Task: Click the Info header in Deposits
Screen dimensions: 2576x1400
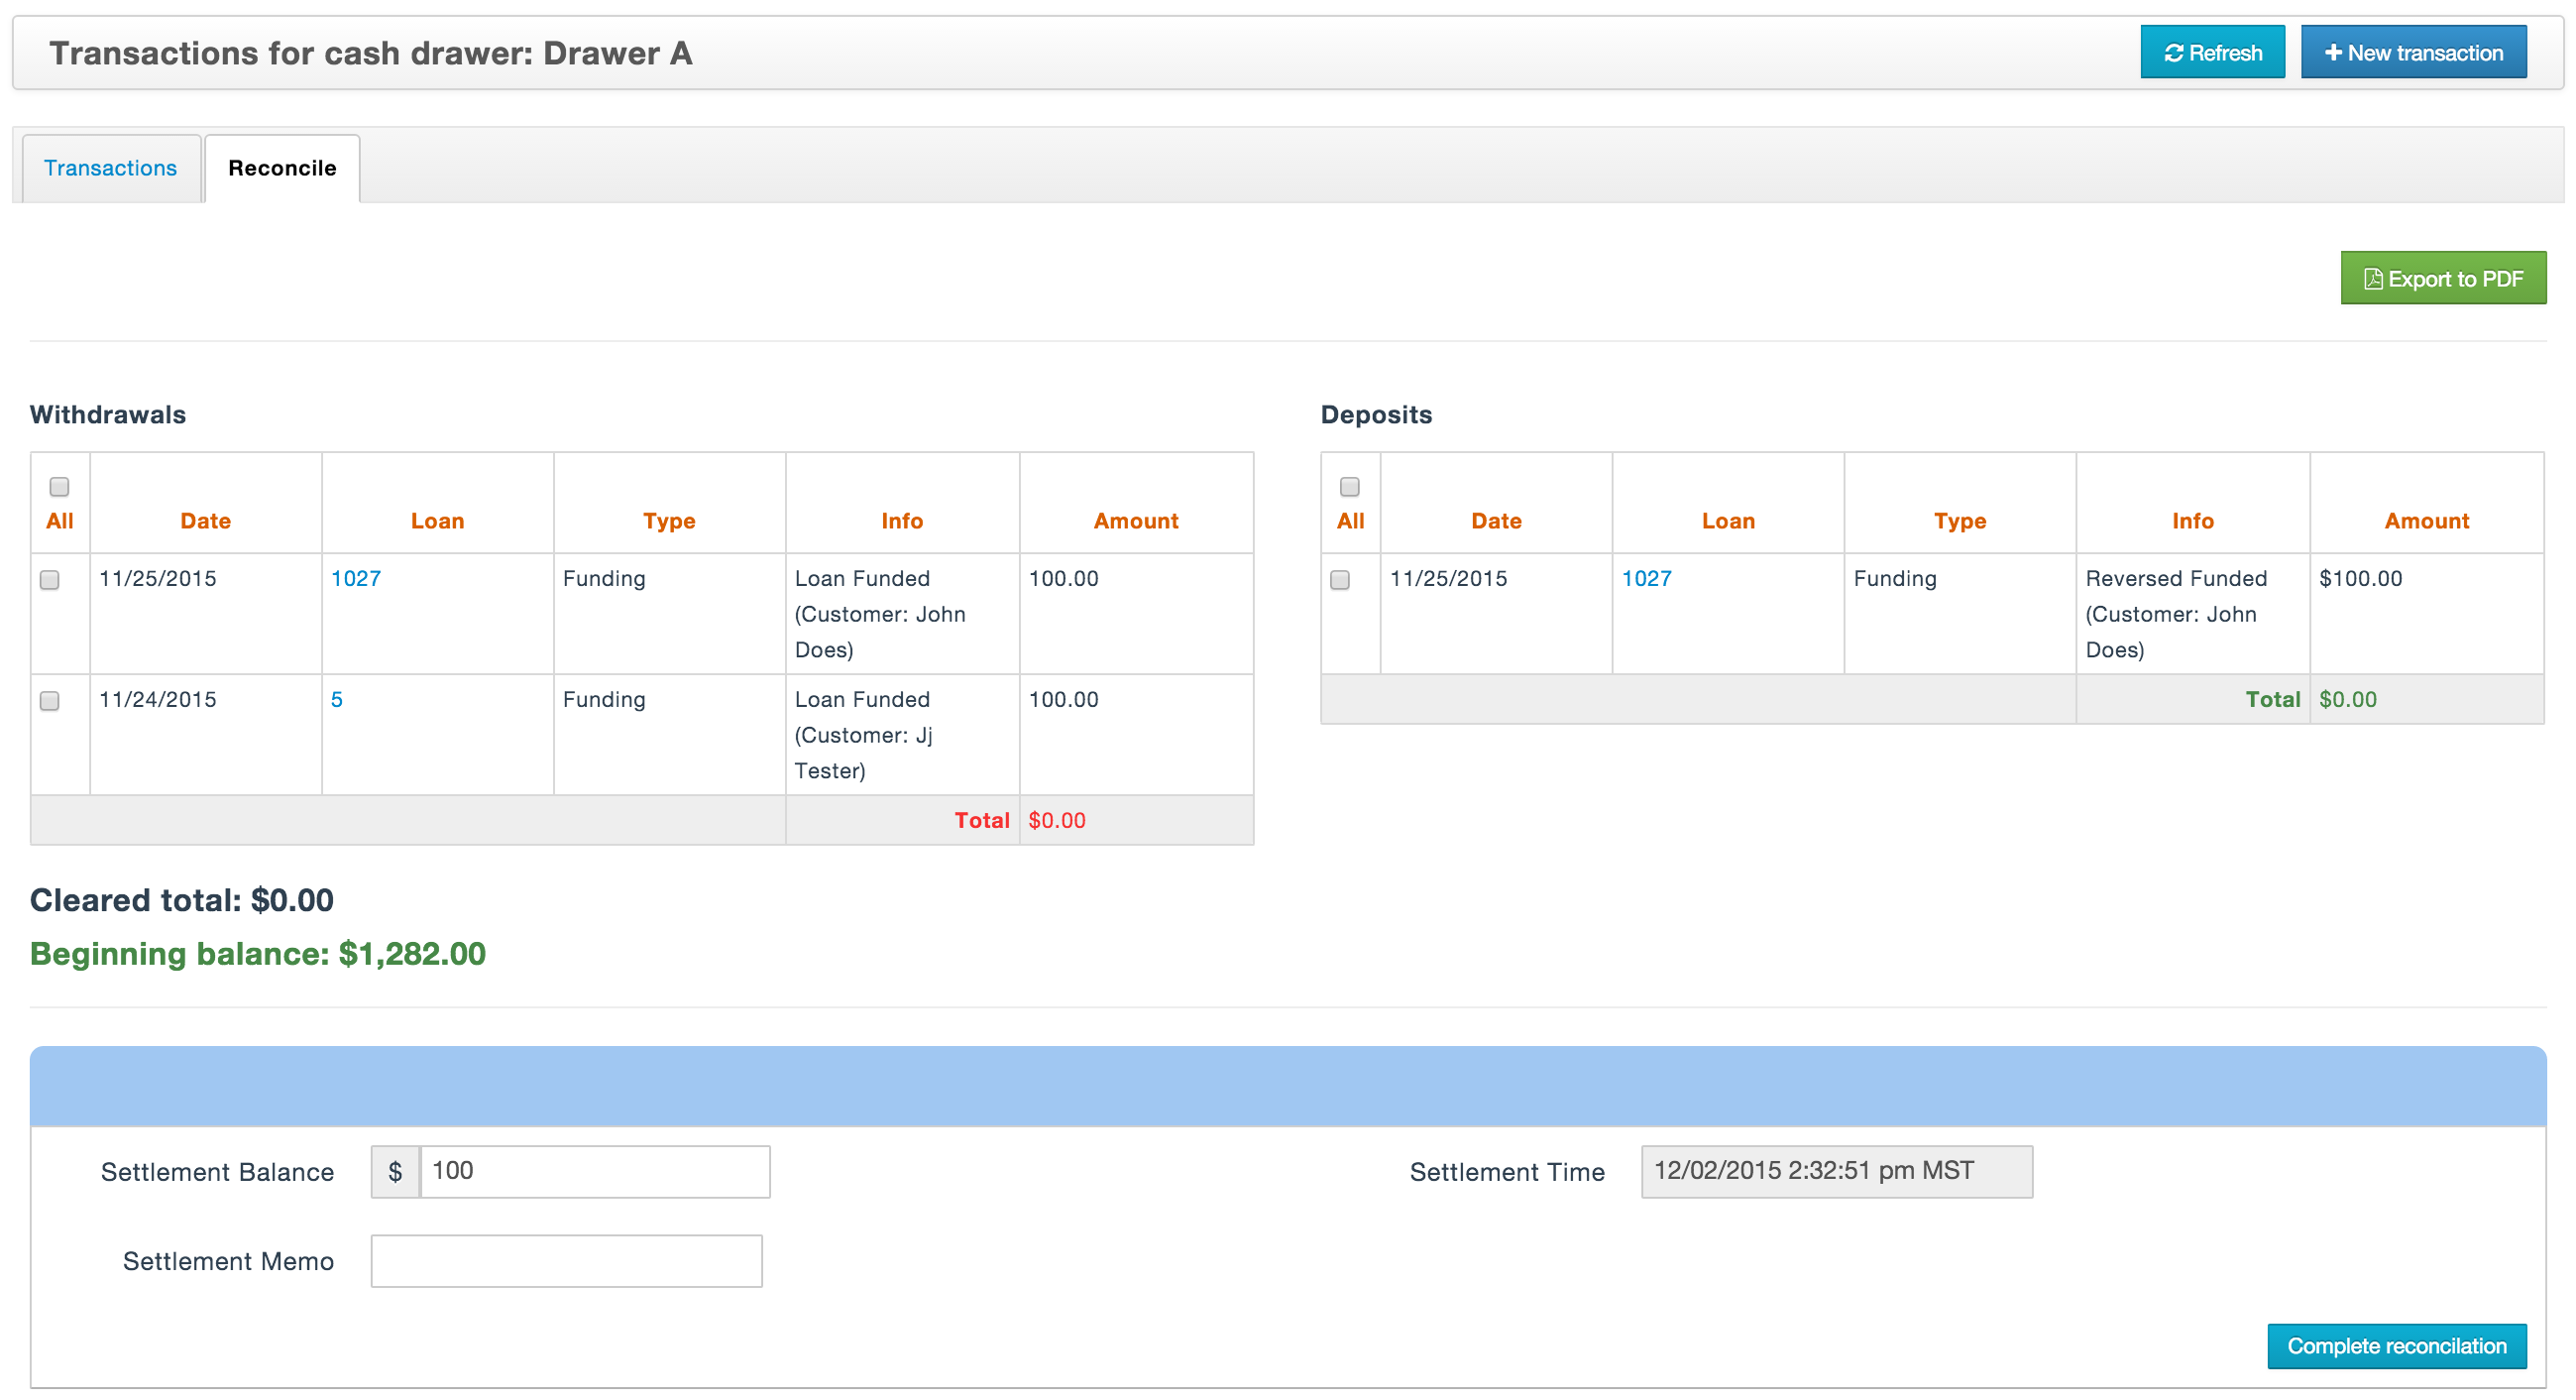Action: pos(2193,521)
